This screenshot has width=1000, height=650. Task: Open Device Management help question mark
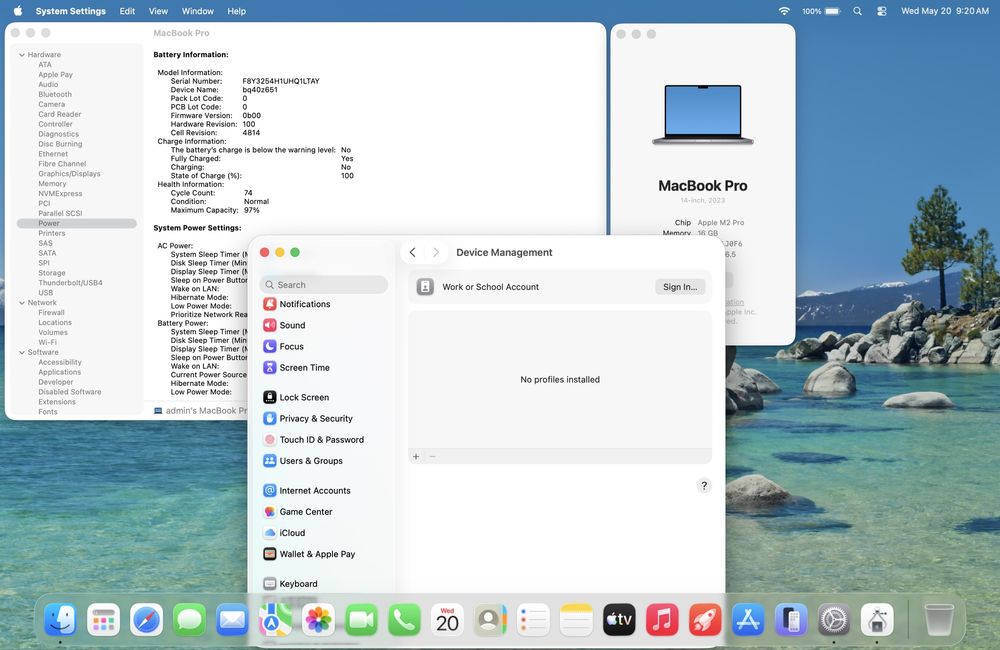coord(703,485)
